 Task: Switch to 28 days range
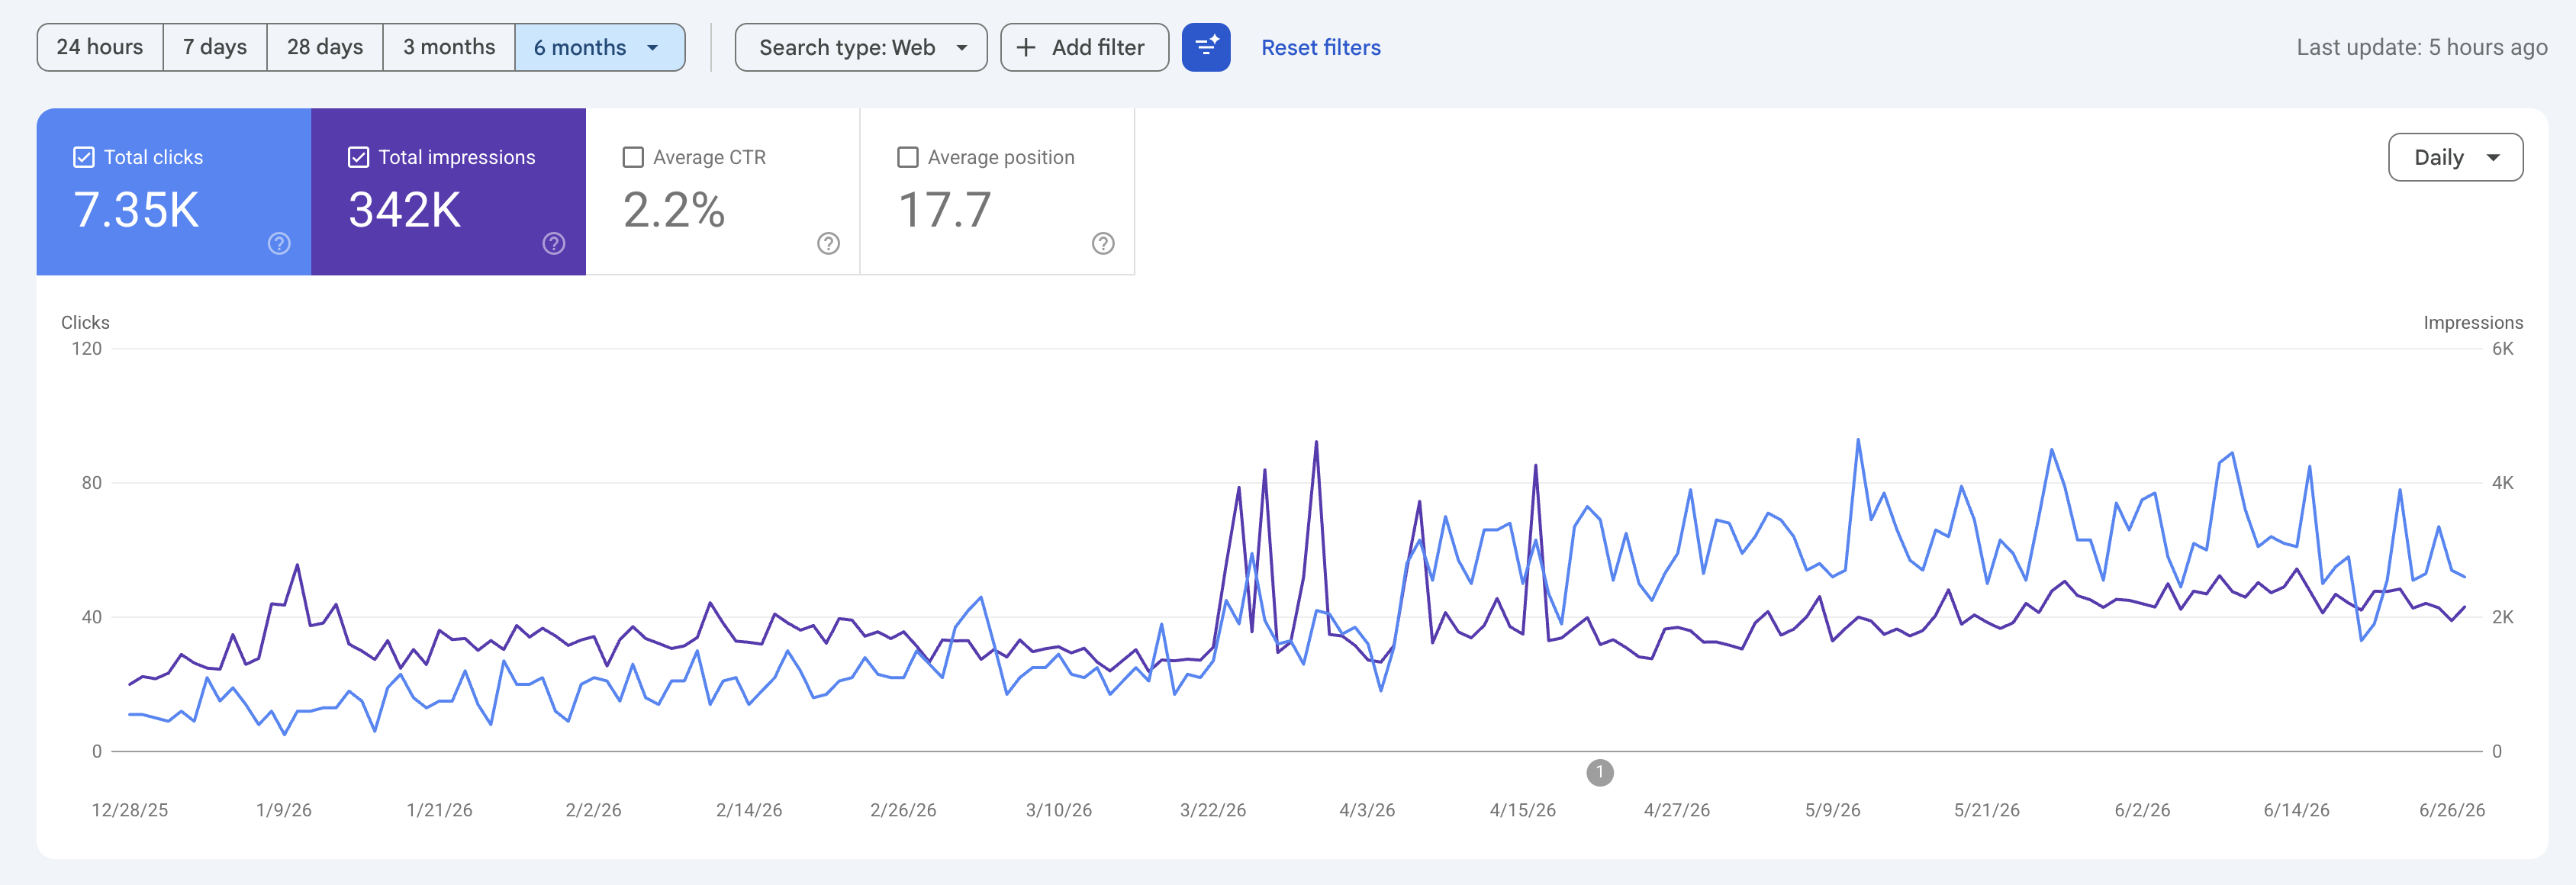325,47
